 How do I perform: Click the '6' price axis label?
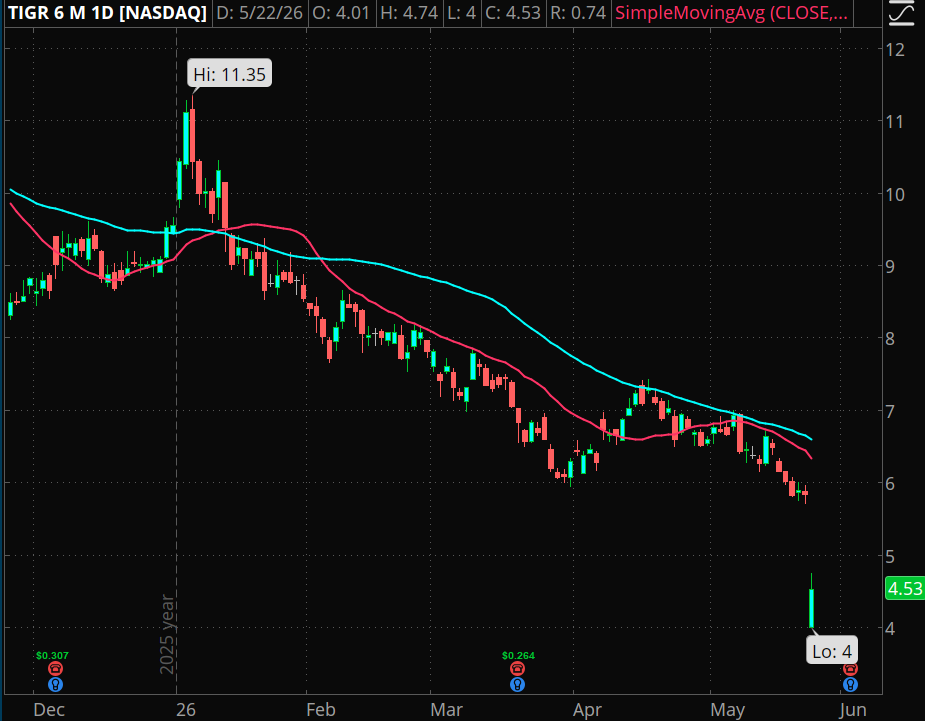click(890, 484)
